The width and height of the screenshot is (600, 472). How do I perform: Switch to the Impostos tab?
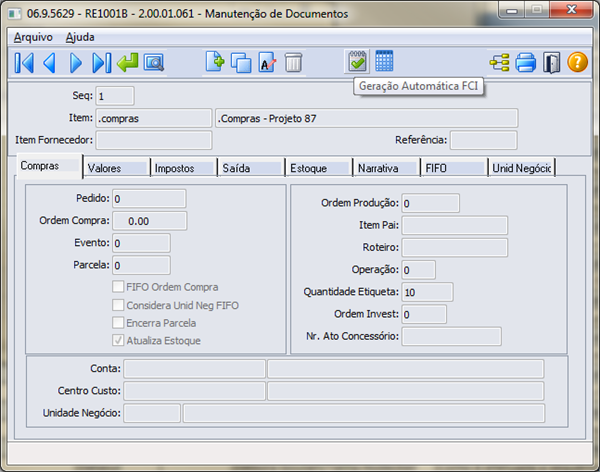[x=184, y=168]
